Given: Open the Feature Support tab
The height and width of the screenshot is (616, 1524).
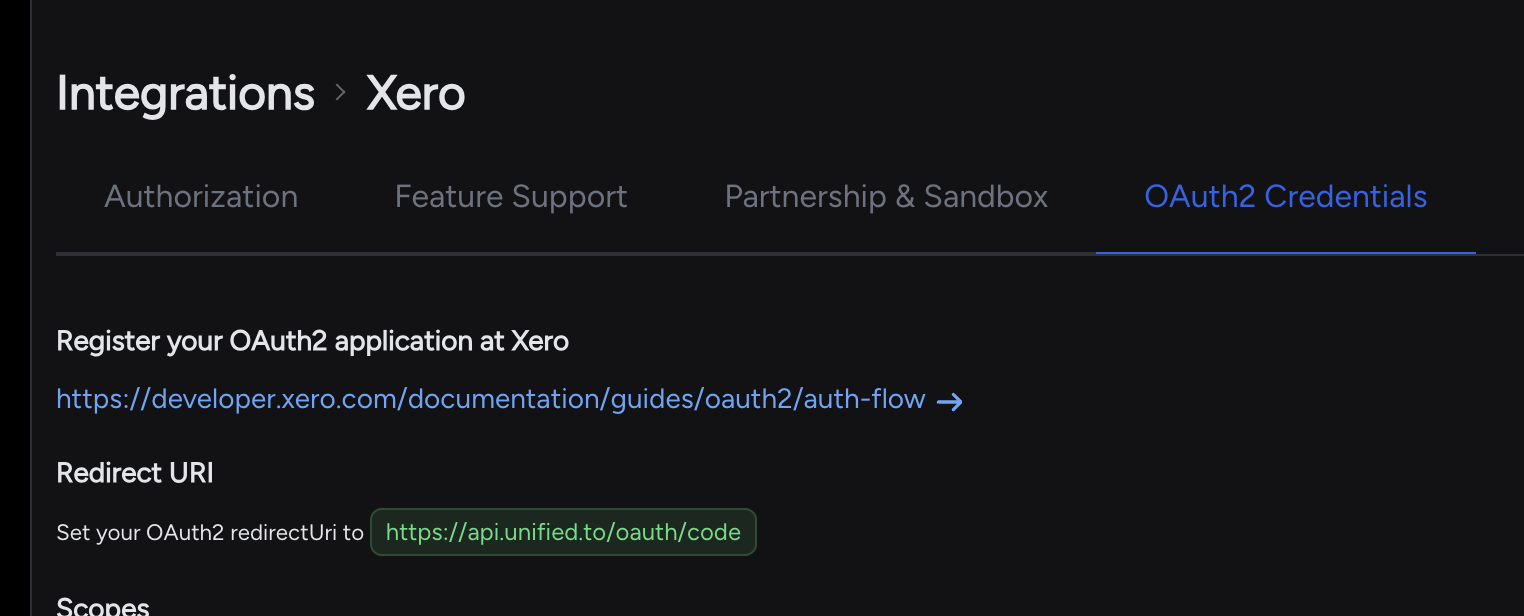Looking at the screenshot, I should pos(511,197).
